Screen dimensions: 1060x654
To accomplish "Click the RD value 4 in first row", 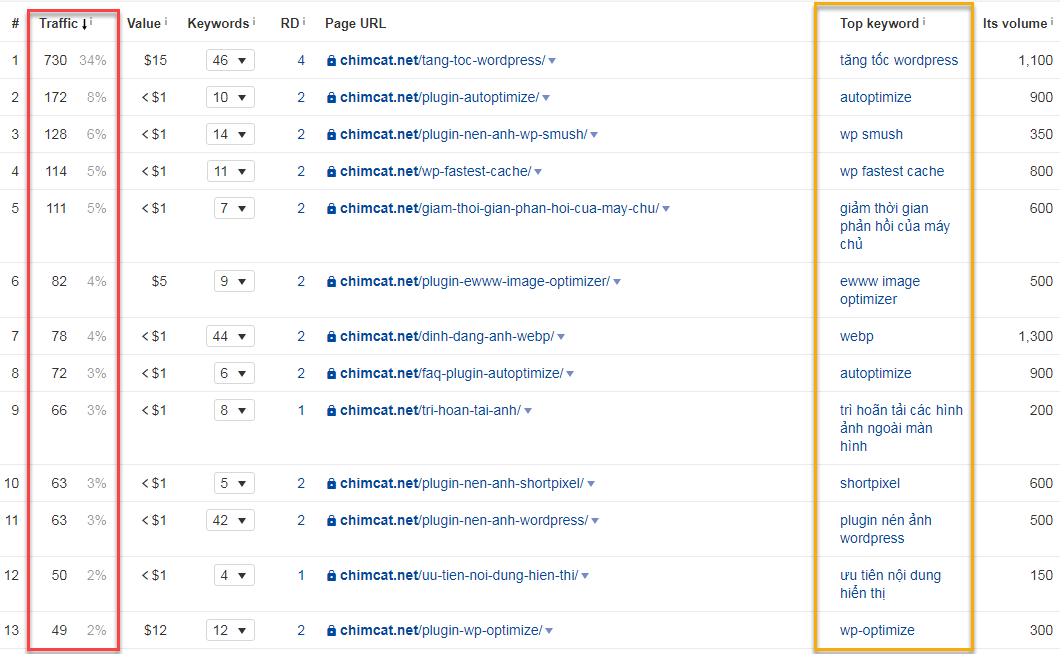I will point(301,61).
